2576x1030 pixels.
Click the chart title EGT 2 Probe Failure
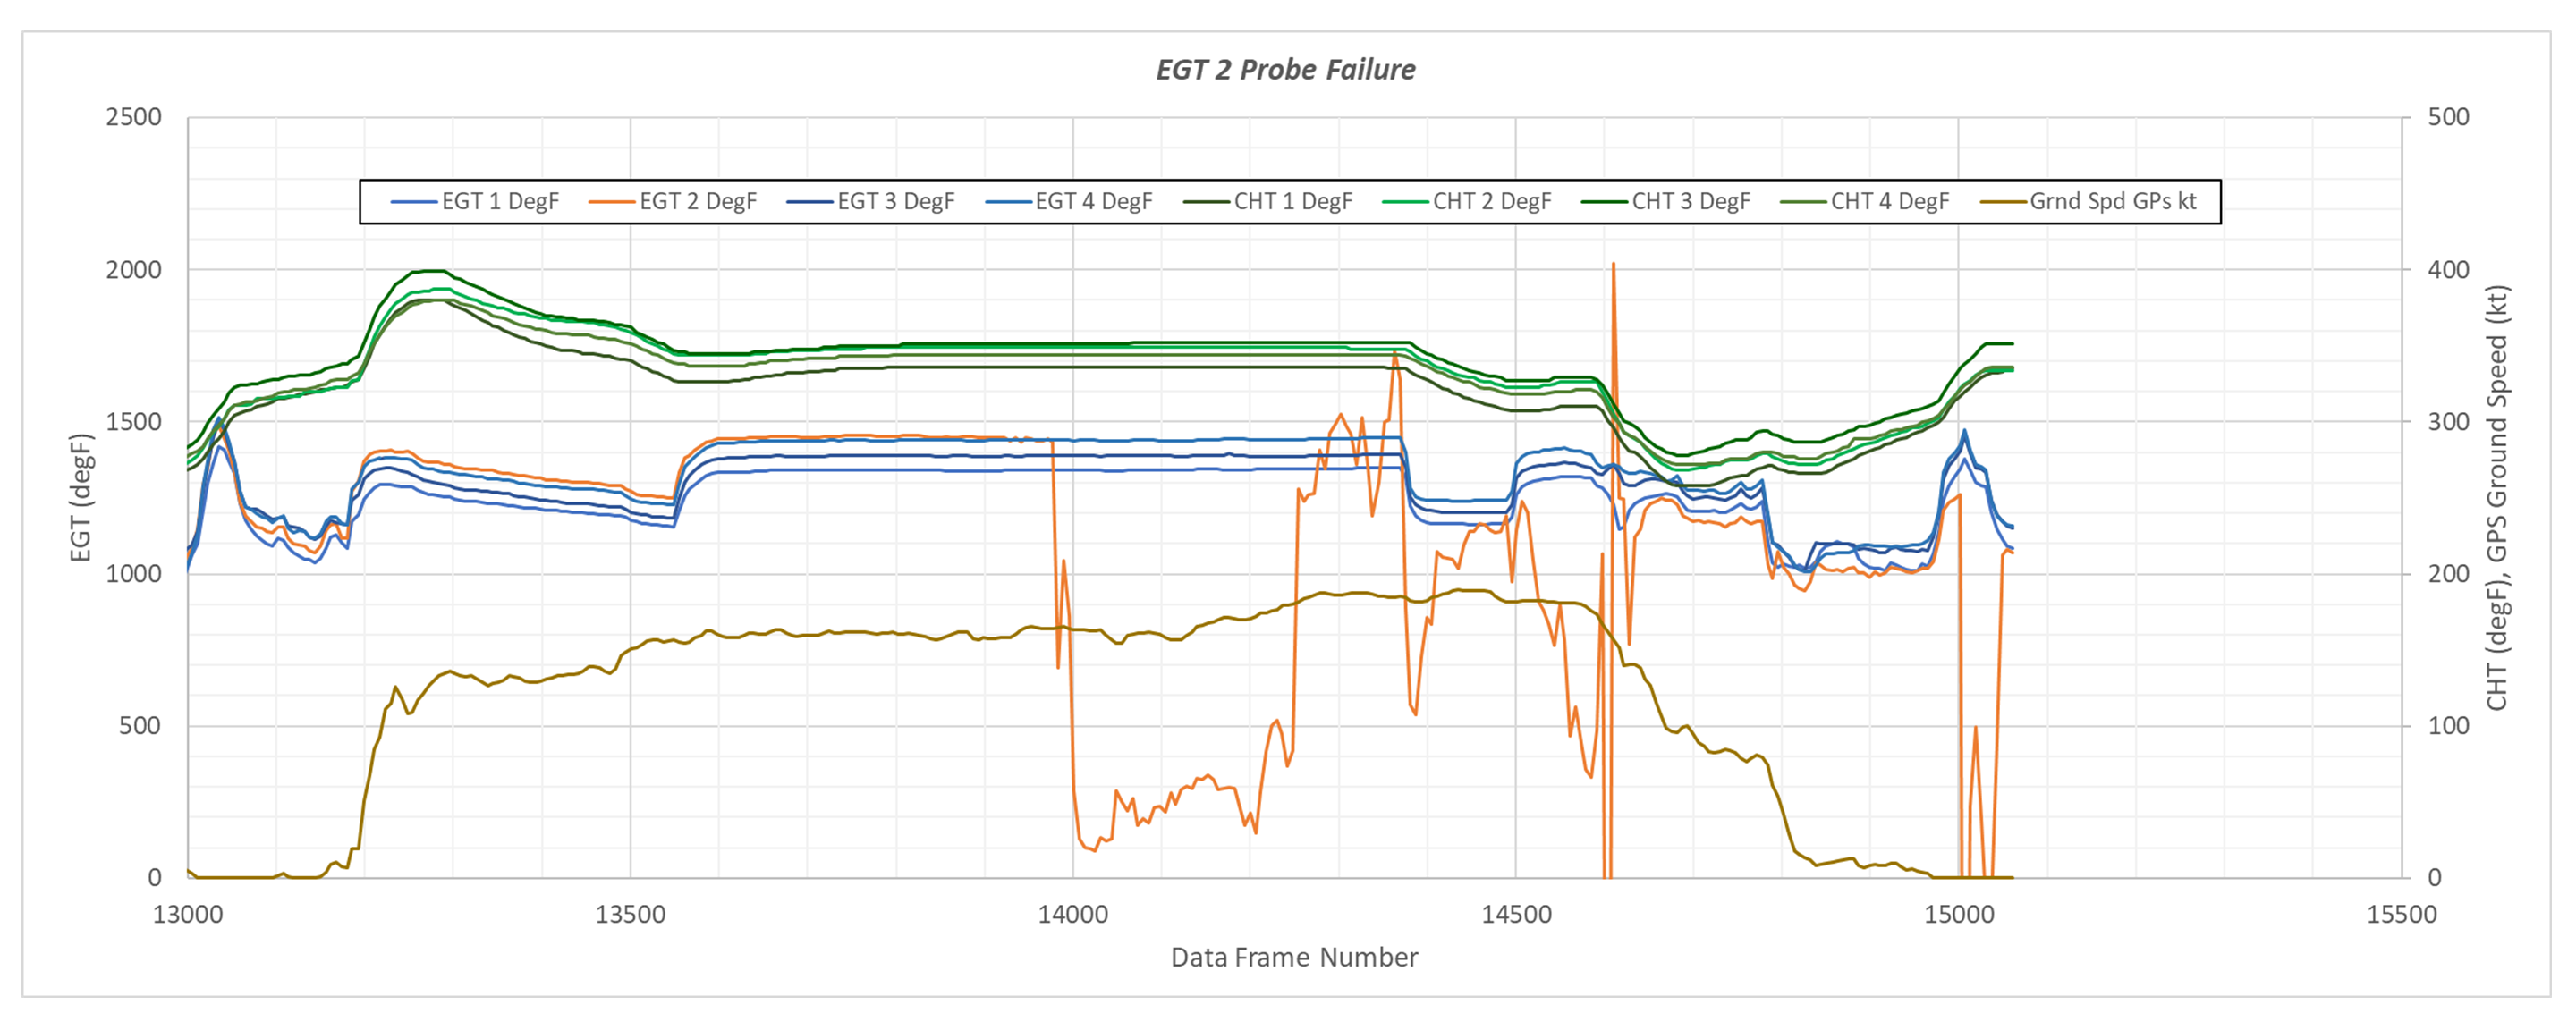(x=1285, y=70)
